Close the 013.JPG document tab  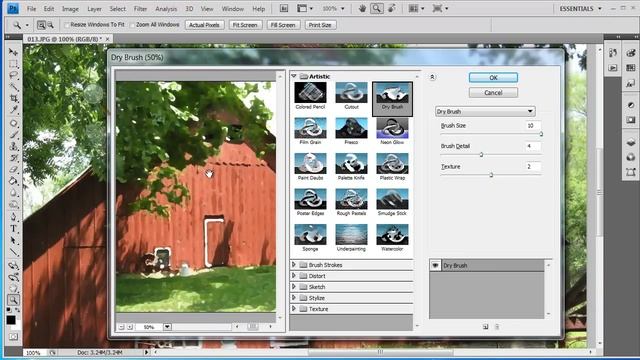click(107, 39)
